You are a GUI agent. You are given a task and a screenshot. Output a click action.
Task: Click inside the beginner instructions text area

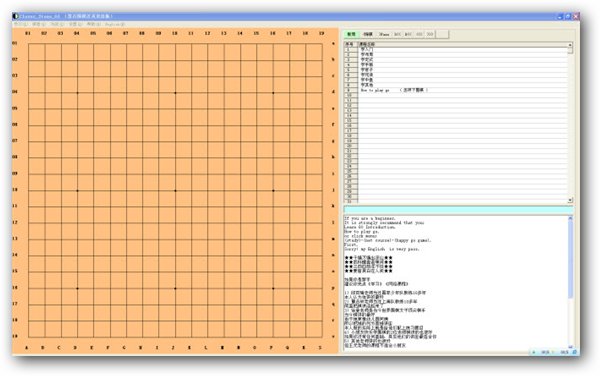pos(455,282)
